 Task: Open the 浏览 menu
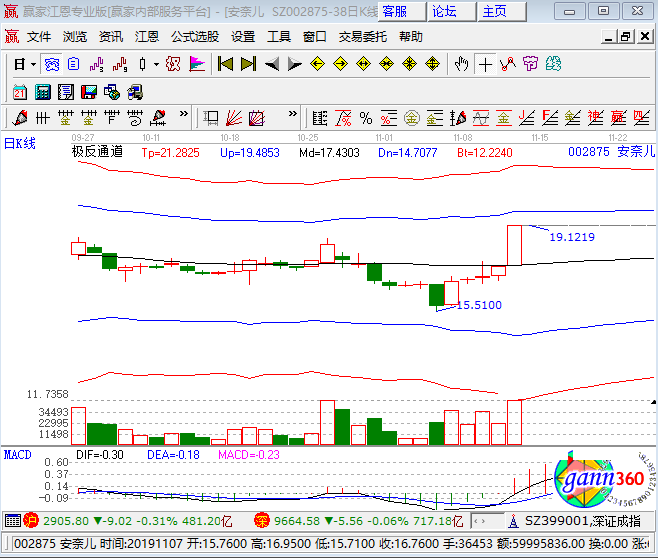tap(75, 37)
